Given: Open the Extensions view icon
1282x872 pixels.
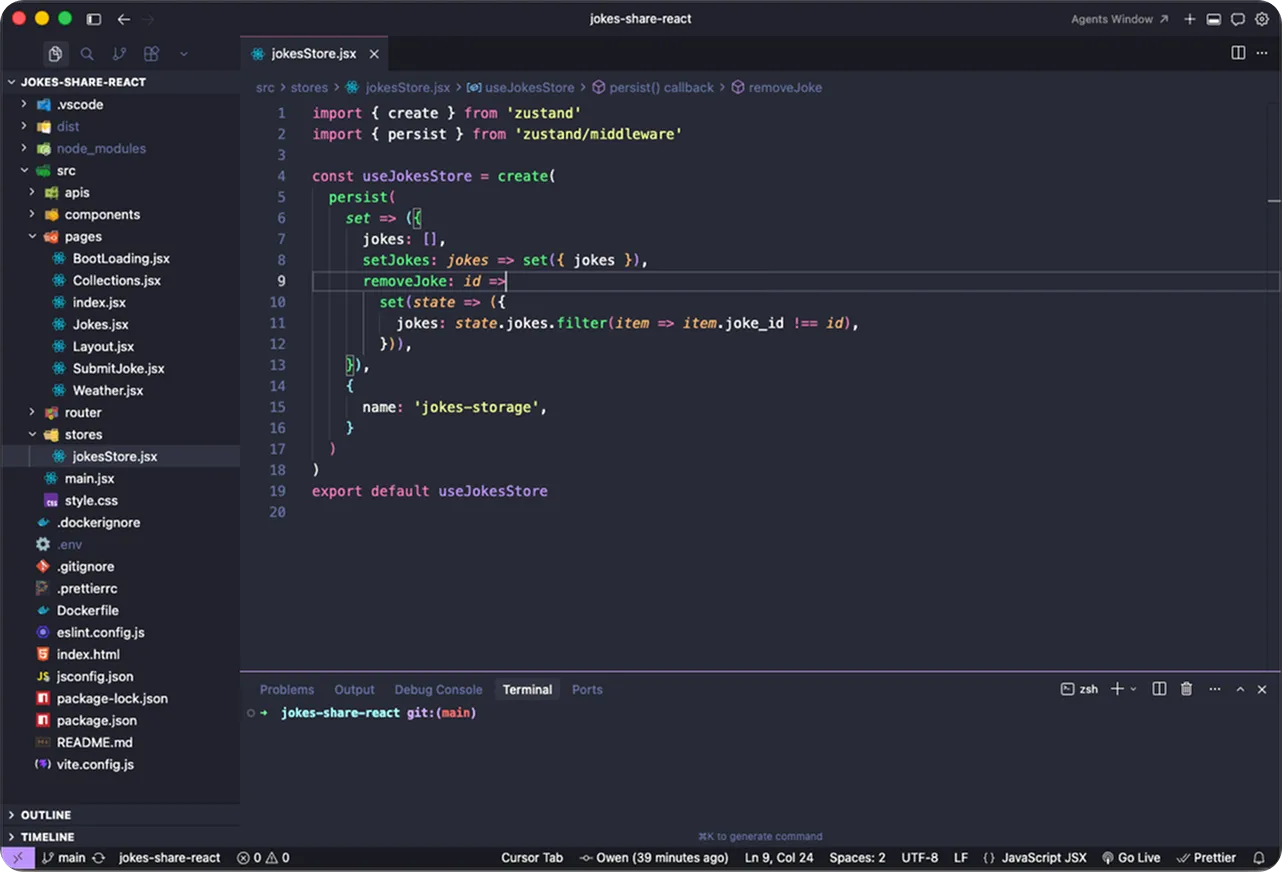Looking at the screenshot, I should (x=151, y=54).
